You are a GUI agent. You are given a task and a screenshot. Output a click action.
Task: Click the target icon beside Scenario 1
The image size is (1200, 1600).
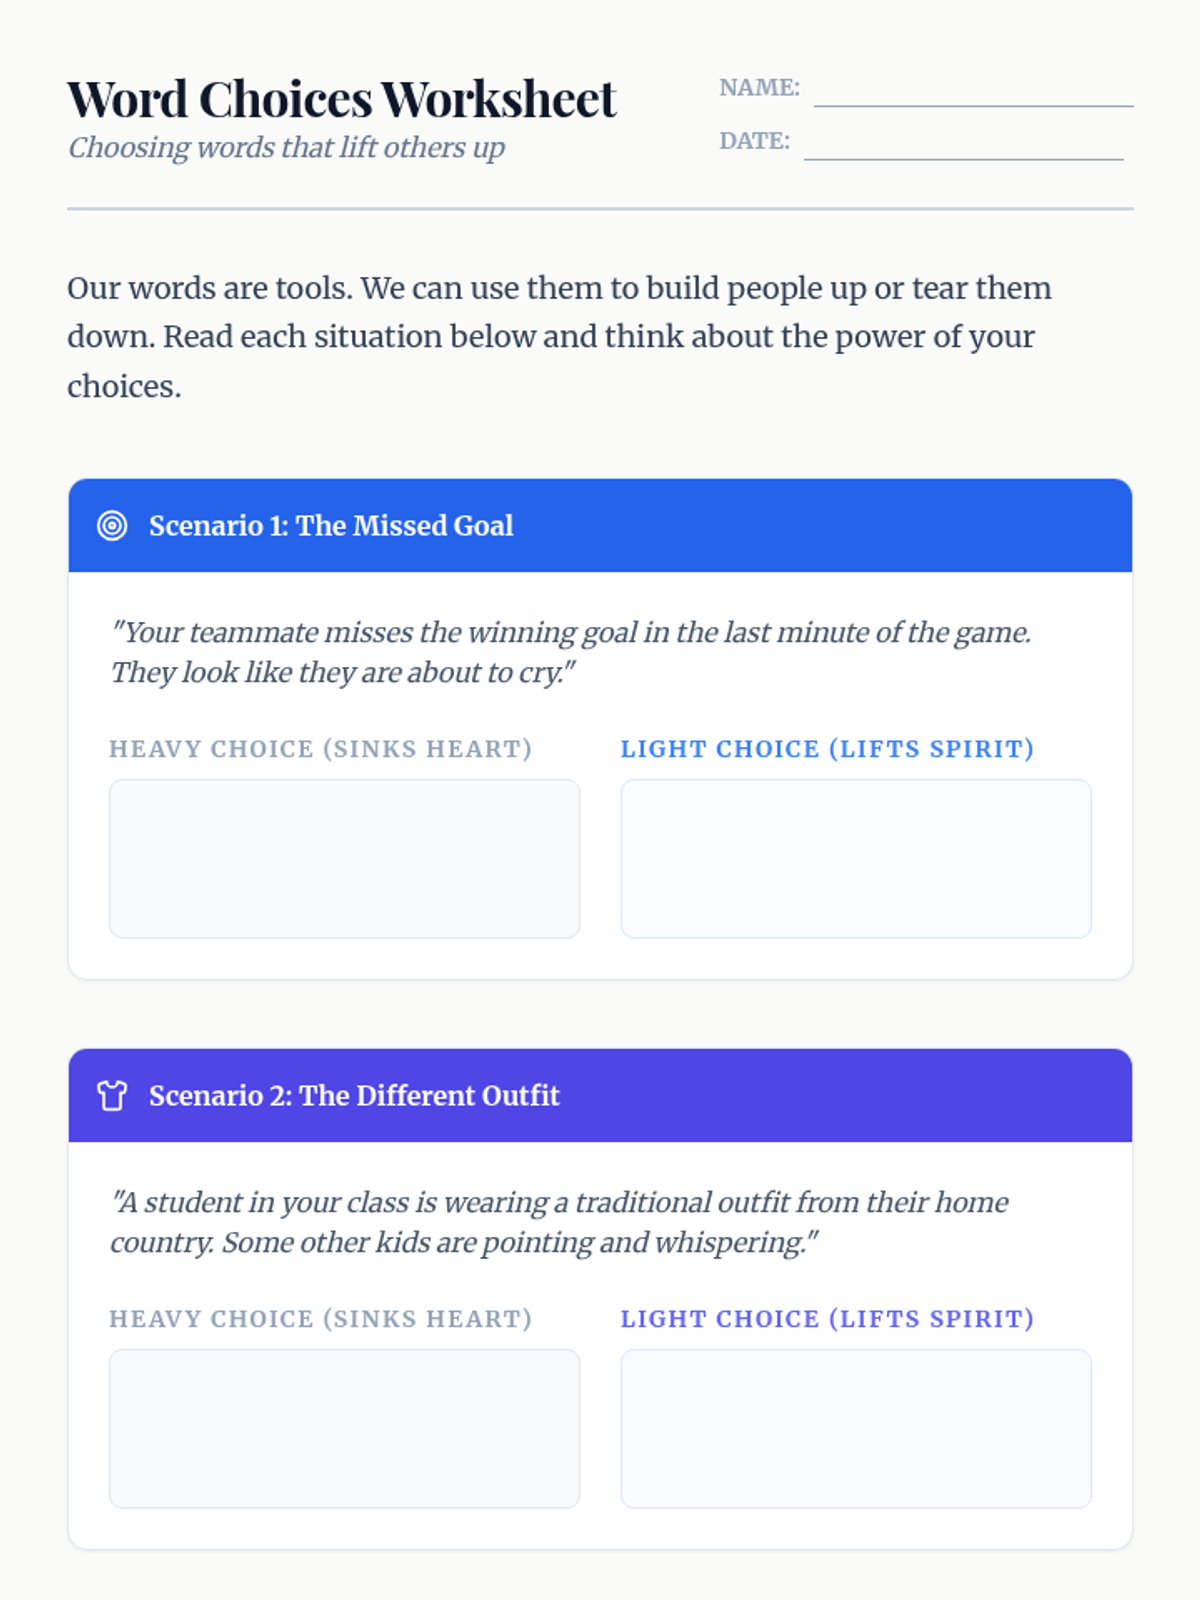click(112, 525)
